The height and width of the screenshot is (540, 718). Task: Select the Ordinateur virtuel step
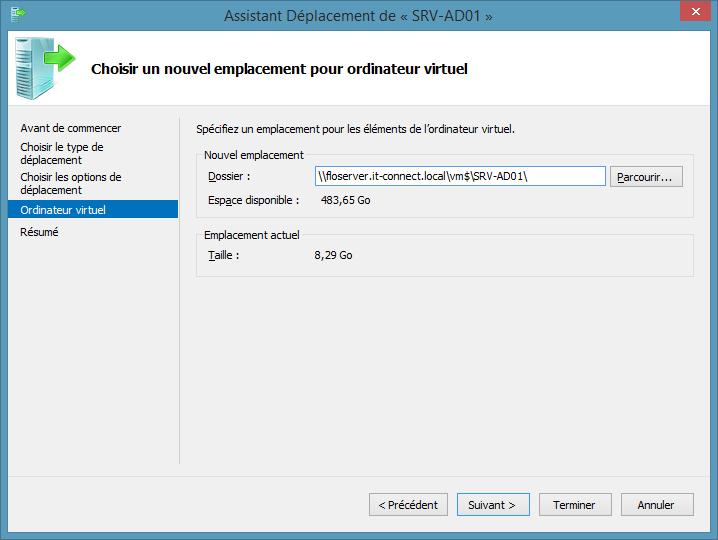[93, 209]
